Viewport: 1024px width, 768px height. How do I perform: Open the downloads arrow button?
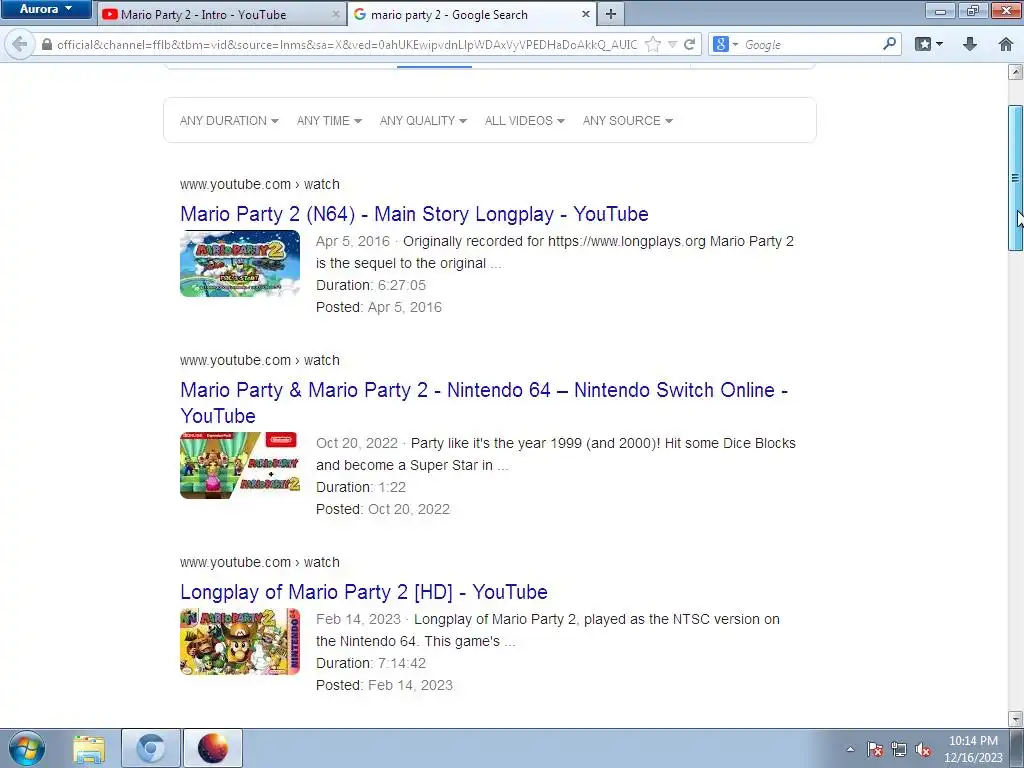pos(970,44)
